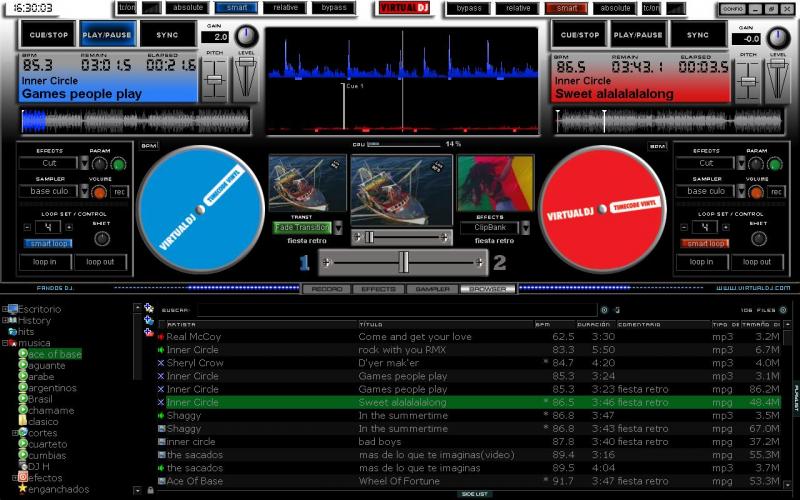Image resolution: width=800 pixels, height=500 pixels.
Task: Toggle left deck bypass mode
Action: tap(334, 8)
